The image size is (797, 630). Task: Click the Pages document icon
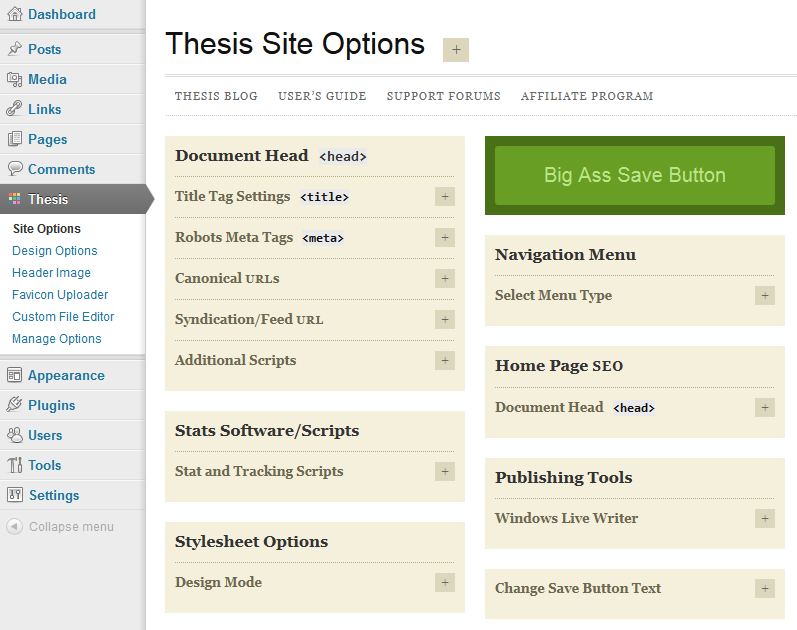[x=15, y=139]
